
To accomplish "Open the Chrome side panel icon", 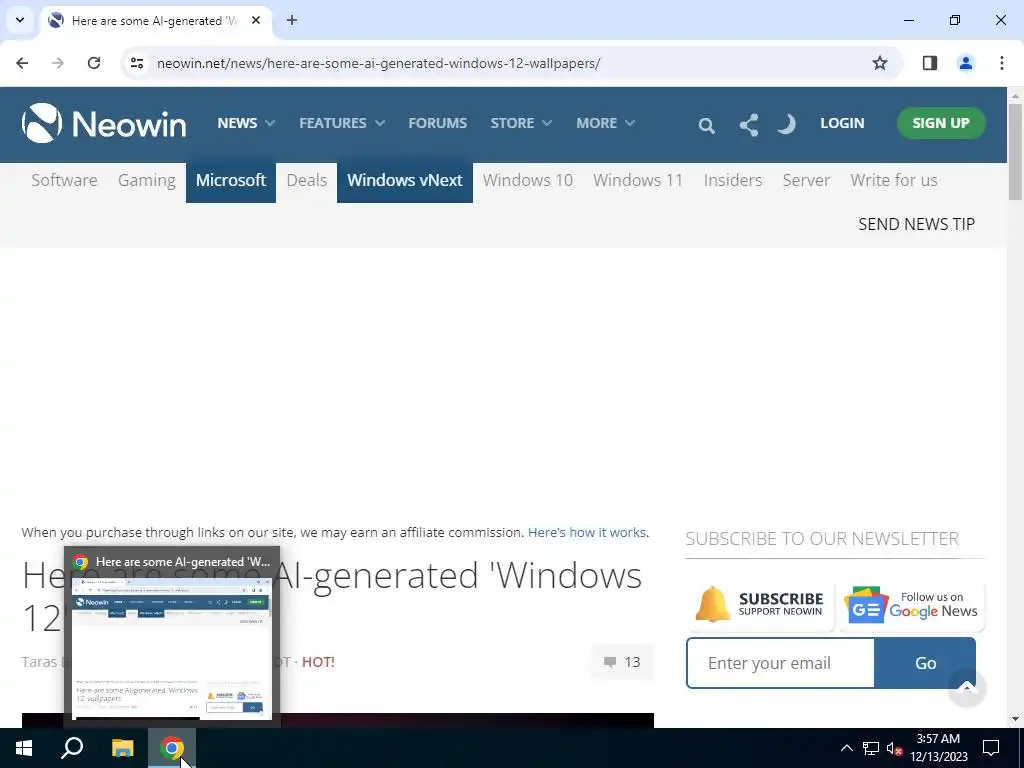I will click(x=929, y=63).
